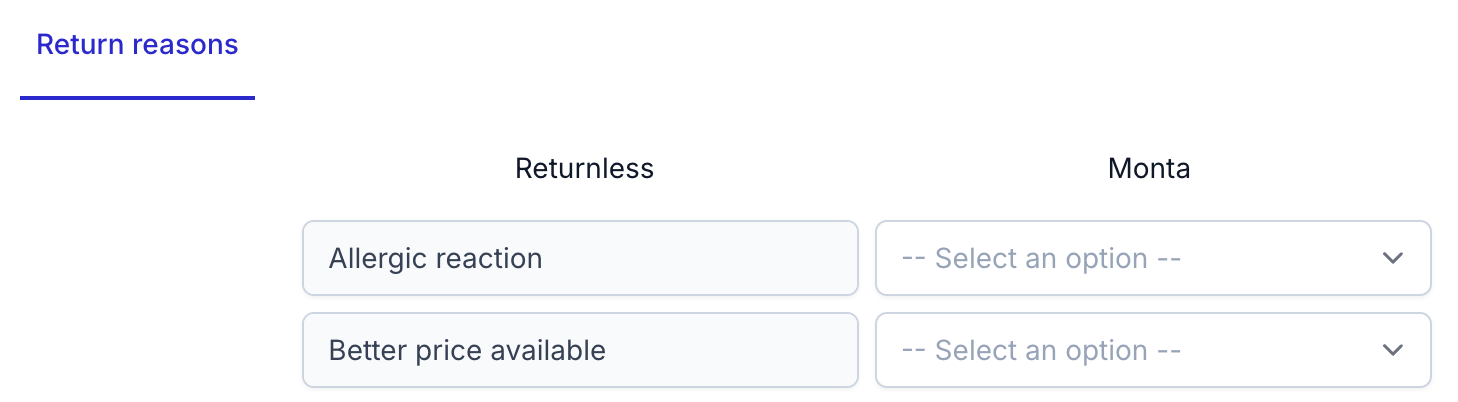Open the Return reasons tab
This screenshot has width=1458, height=402.
point(137,45)
